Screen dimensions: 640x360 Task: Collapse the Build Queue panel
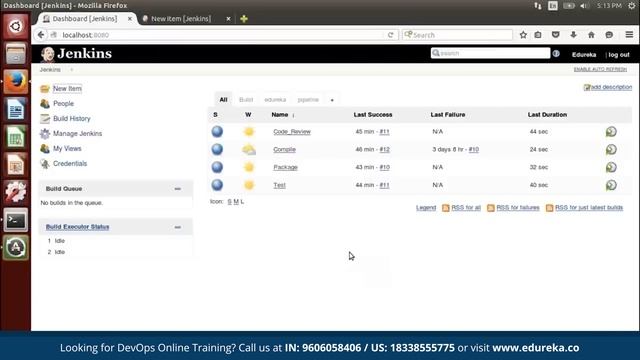click(x=178, y=189)
